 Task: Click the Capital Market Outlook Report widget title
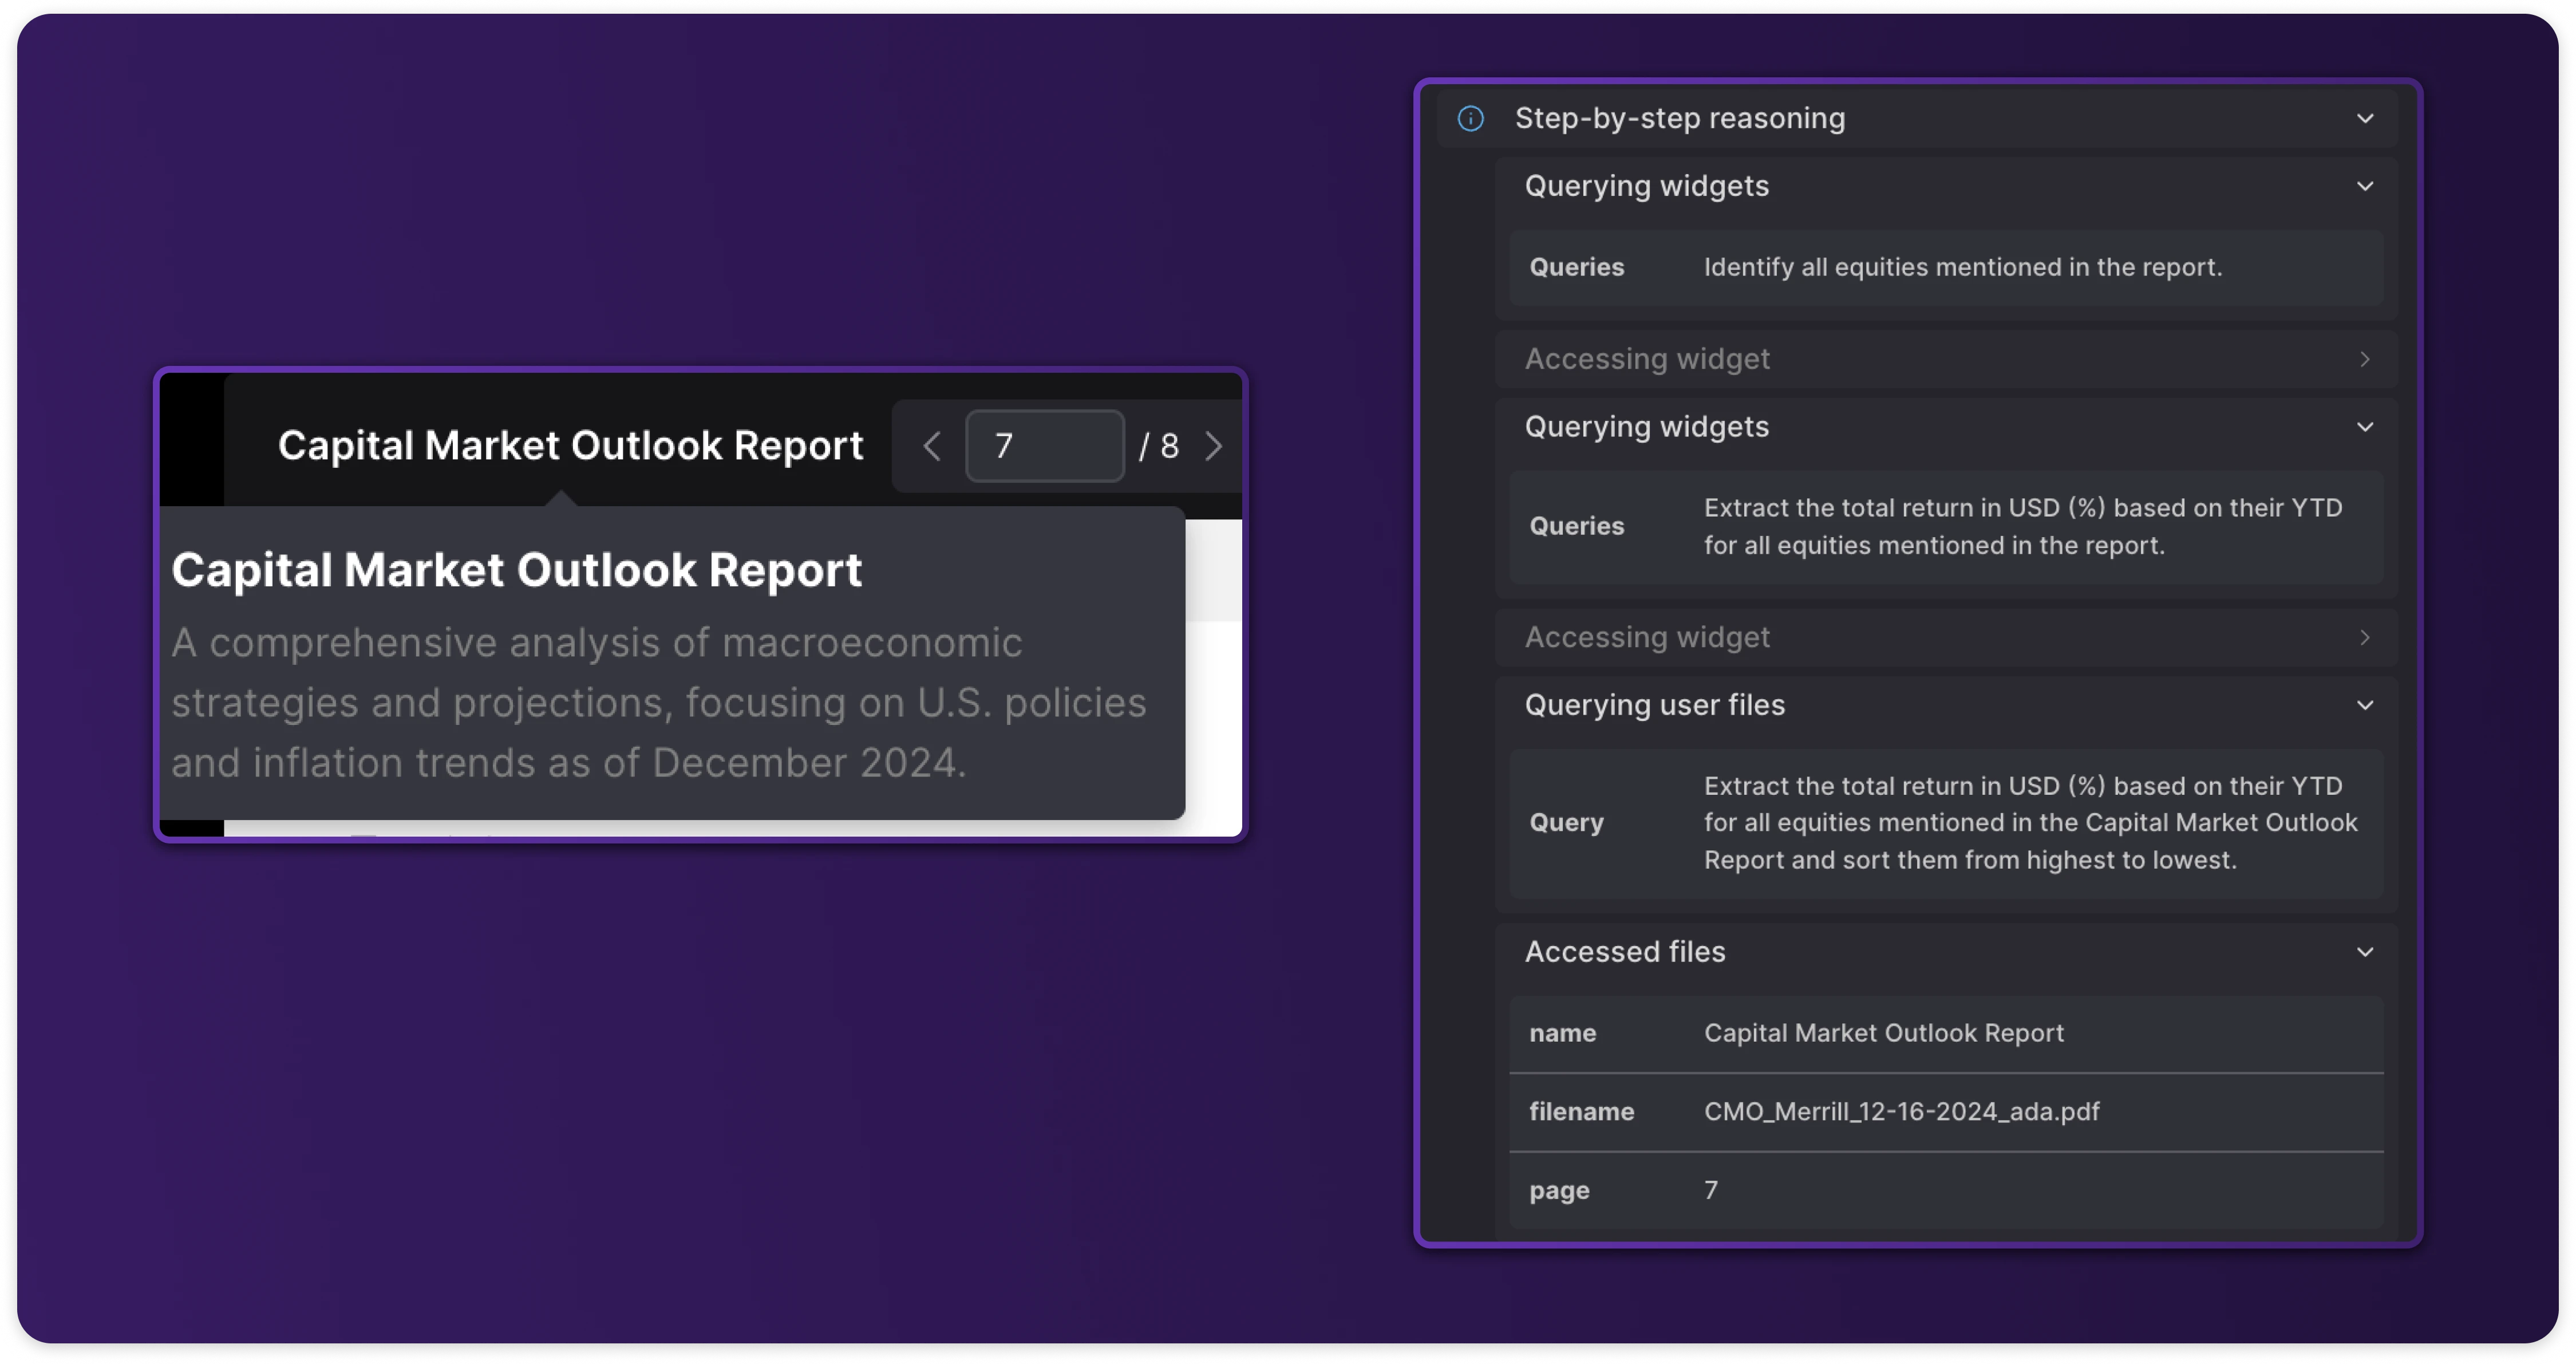pos(570,446)
